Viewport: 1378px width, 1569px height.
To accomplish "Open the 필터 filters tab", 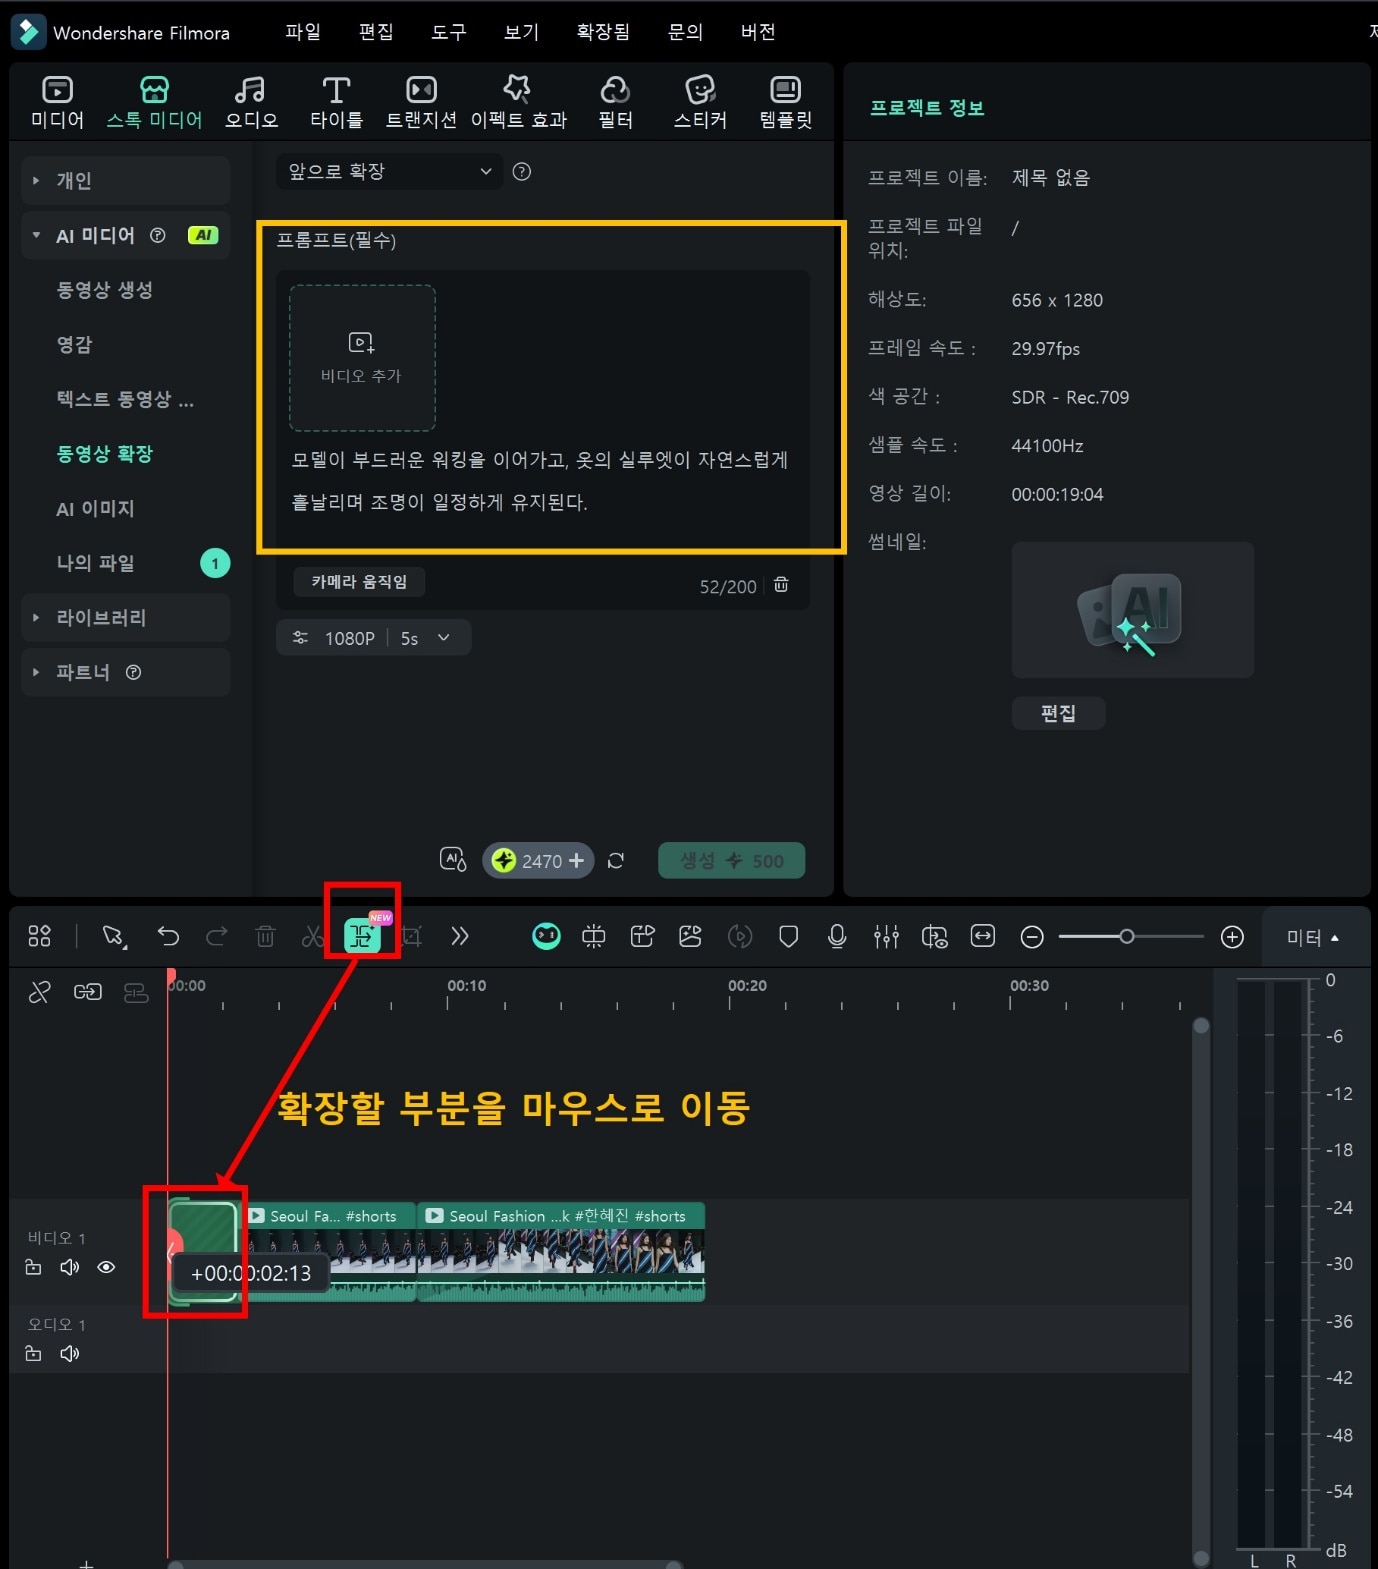I will tap(615, 103).
